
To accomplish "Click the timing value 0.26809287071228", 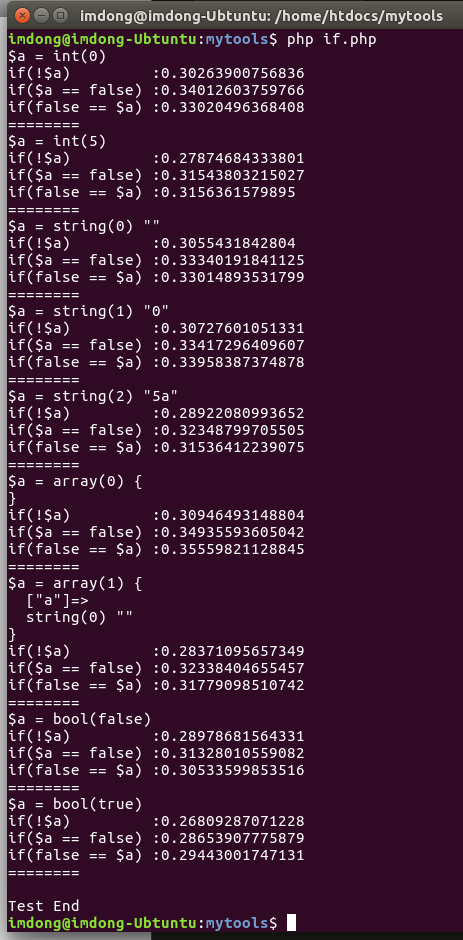I will (233, 821).
